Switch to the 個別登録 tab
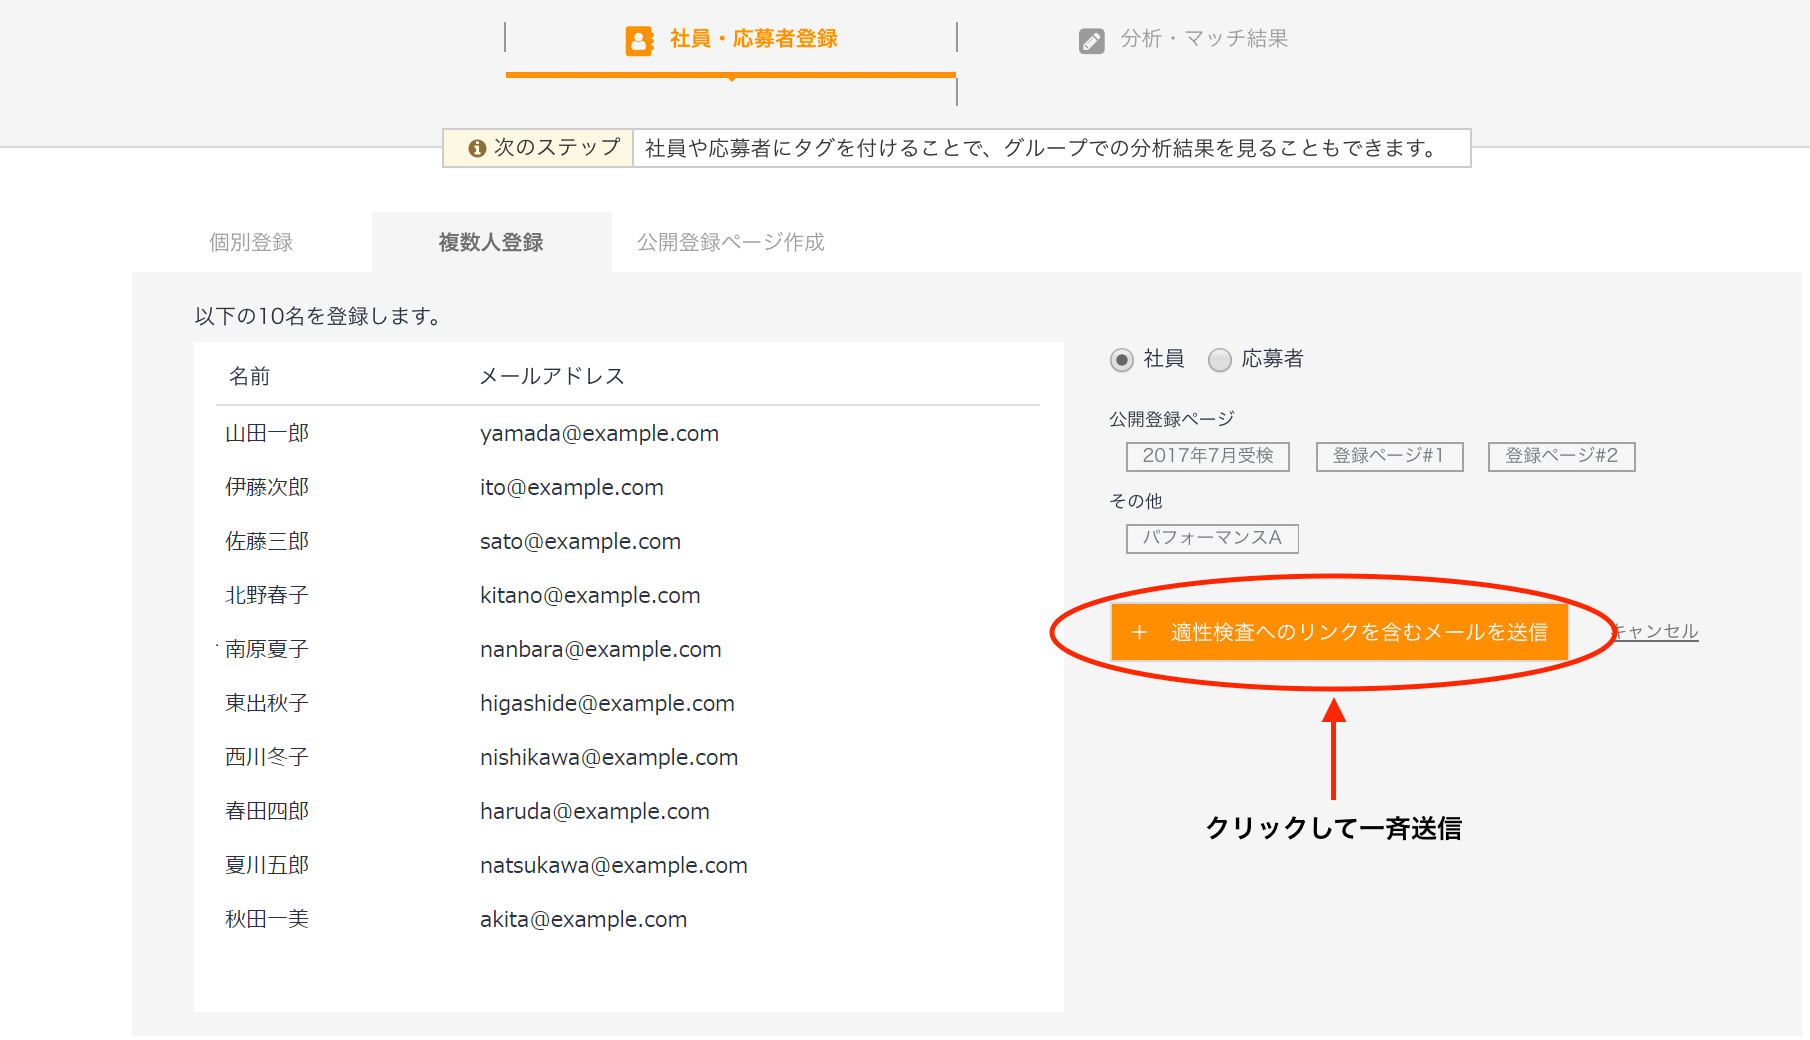Image resolution: width=1810 pixels, height=1040 pixels. [248, 241]
